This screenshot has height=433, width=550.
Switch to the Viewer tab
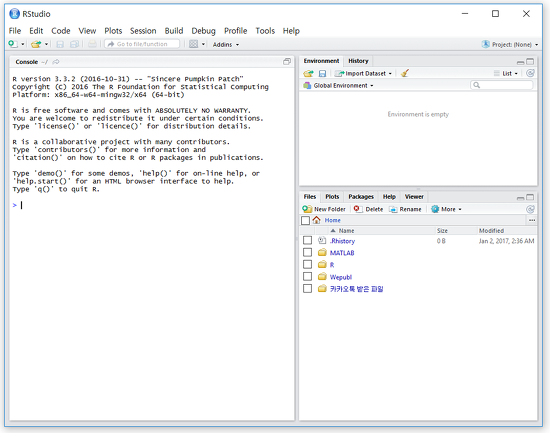[x=414, y=197]
